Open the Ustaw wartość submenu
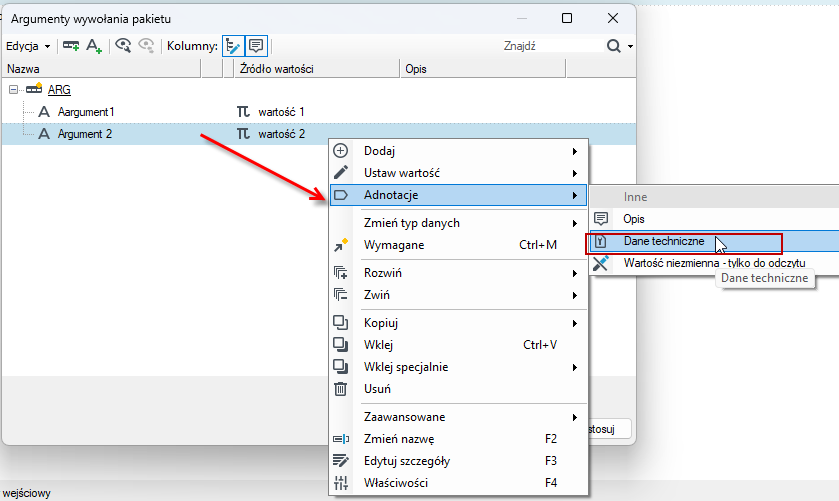The image size is (839, 501). click(x=458, y=173)
